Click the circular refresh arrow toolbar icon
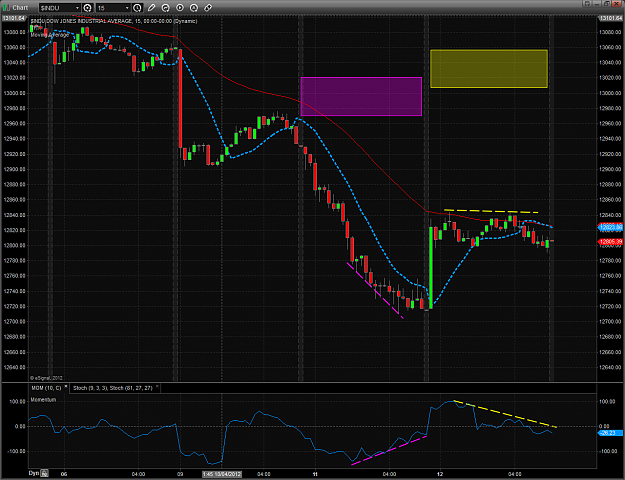The image size is (625, 480). coord(165,8)
